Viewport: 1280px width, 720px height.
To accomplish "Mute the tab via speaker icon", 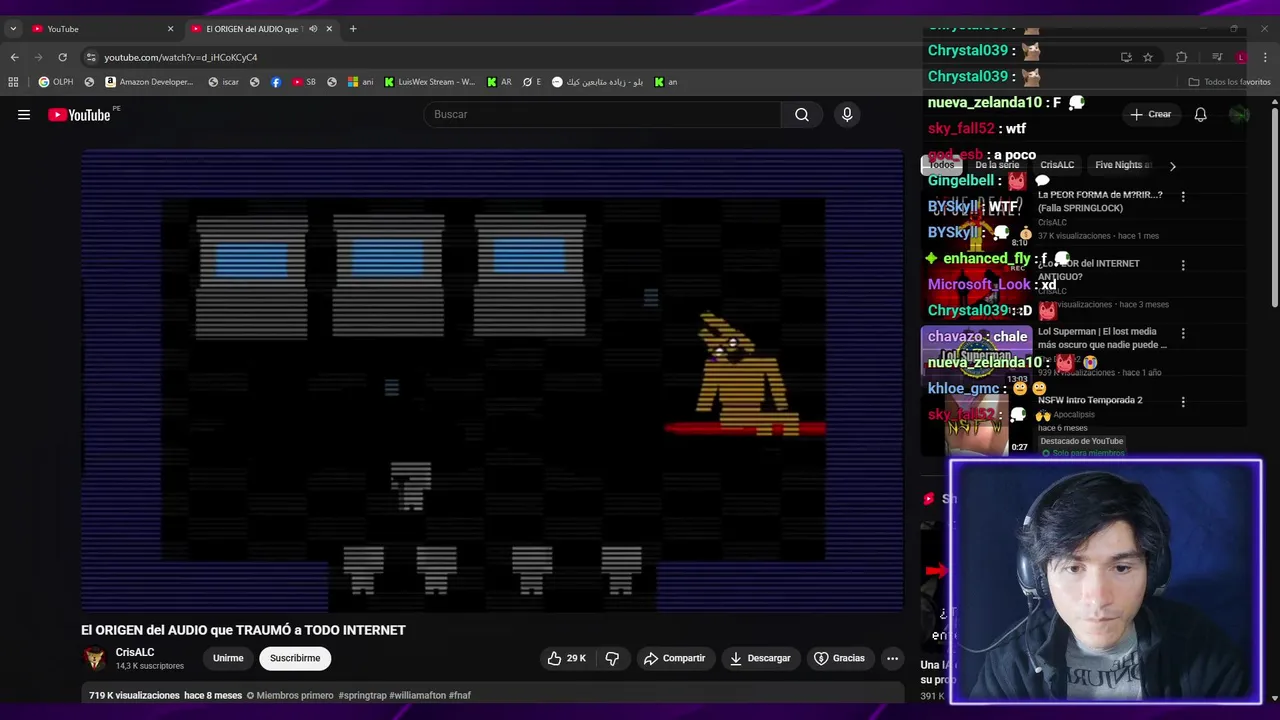I will (x=313, y=29).
